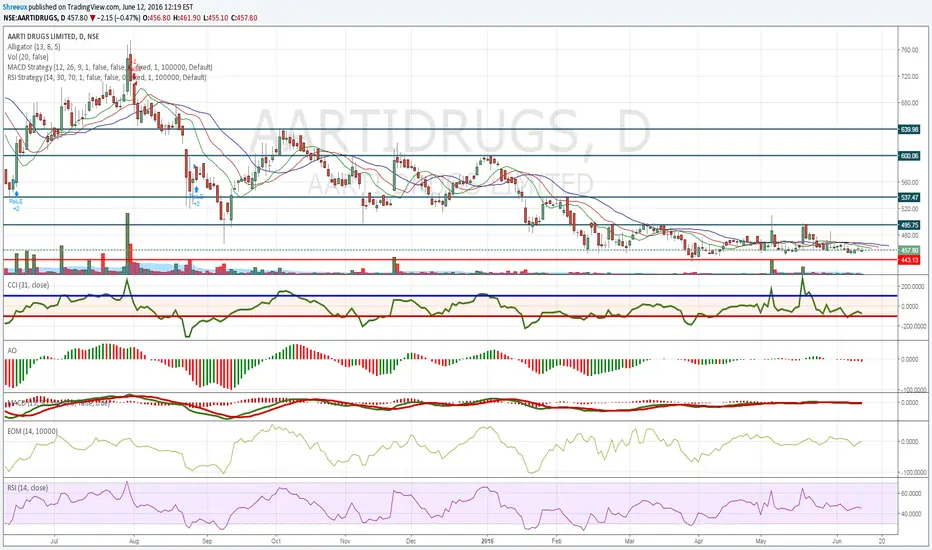Select the CCI (31, close) pane label
This screenshot has width=932, height=550.
coord(28,285)
